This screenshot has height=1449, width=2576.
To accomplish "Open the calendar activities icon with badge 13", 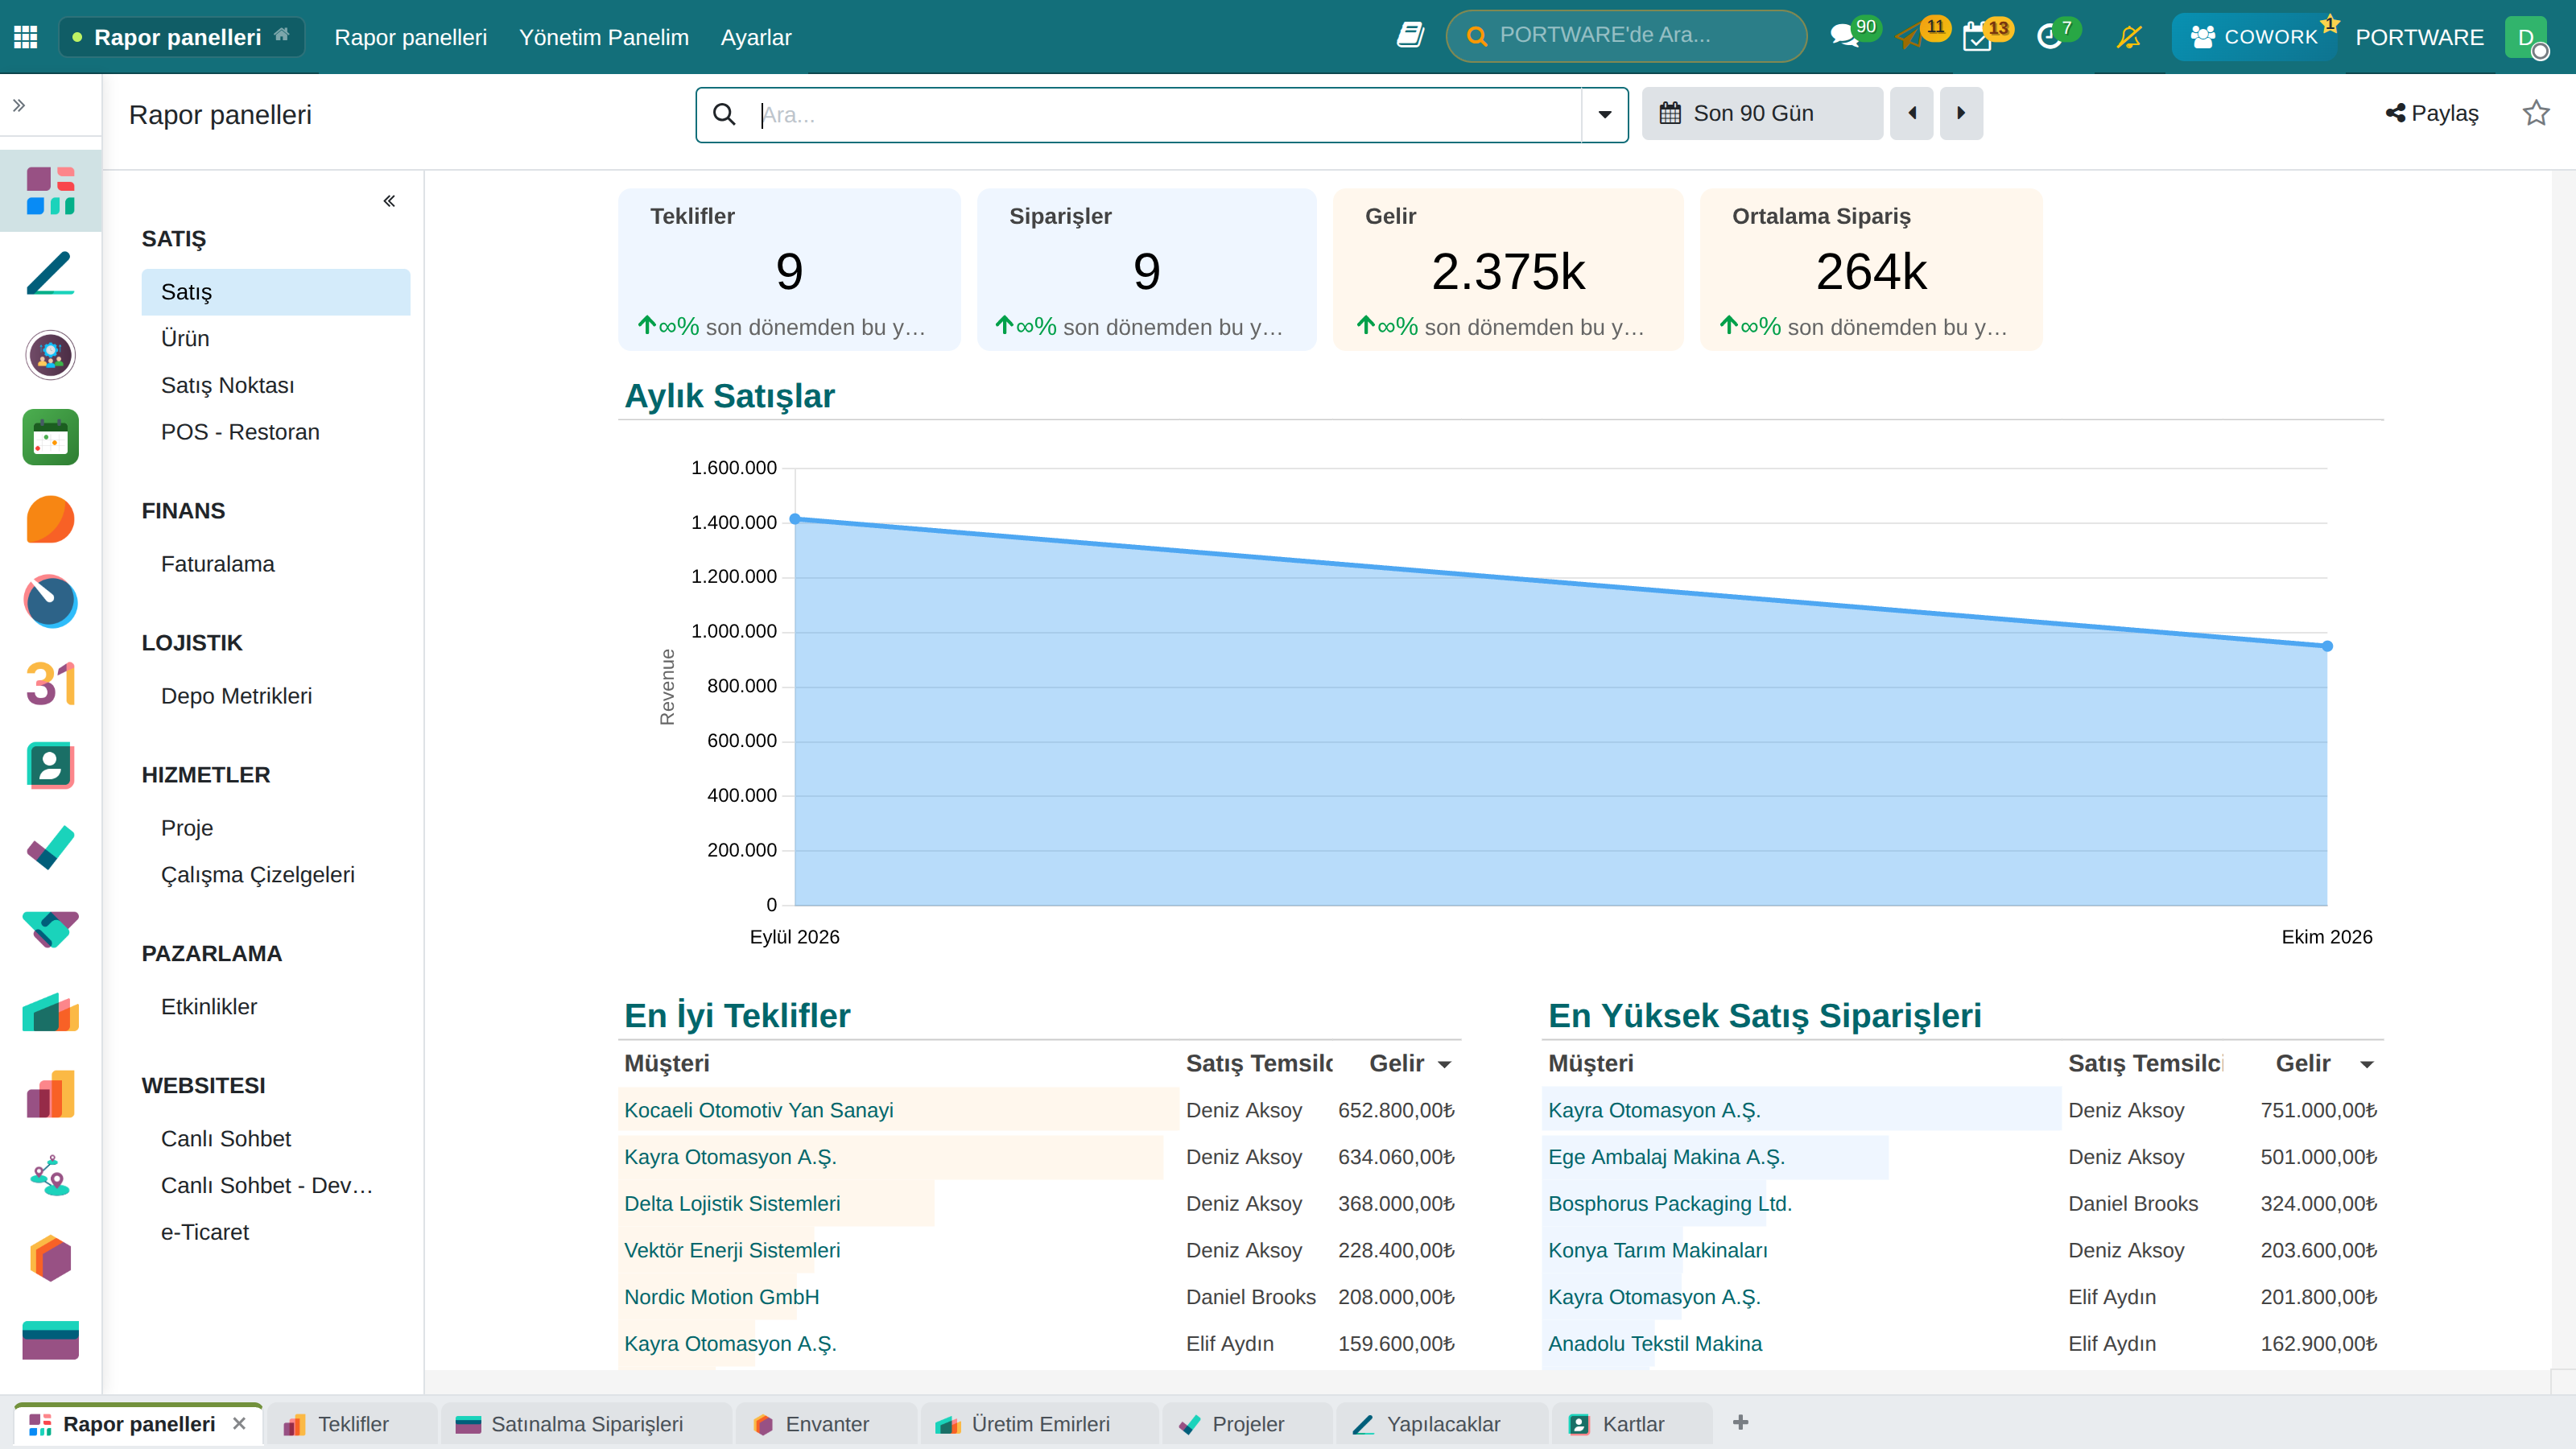I will pyautogui.click(x=1977, y=37).
